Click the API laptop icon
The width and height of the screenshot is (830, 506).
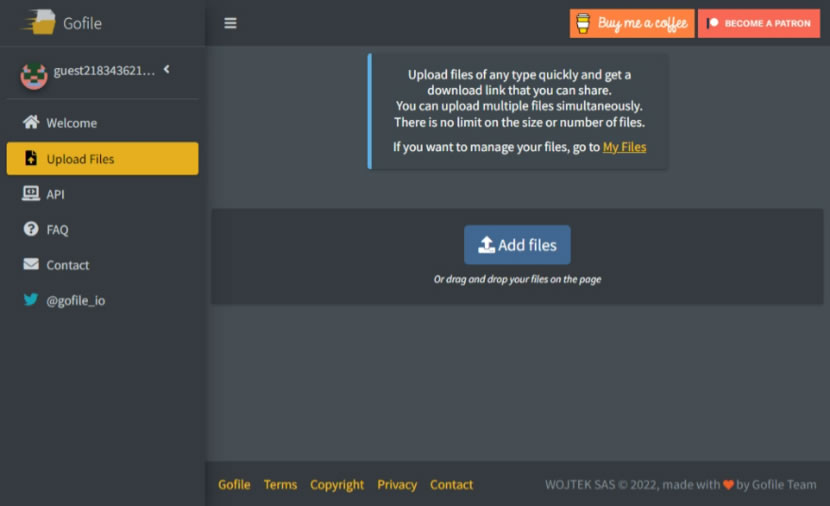31,194
